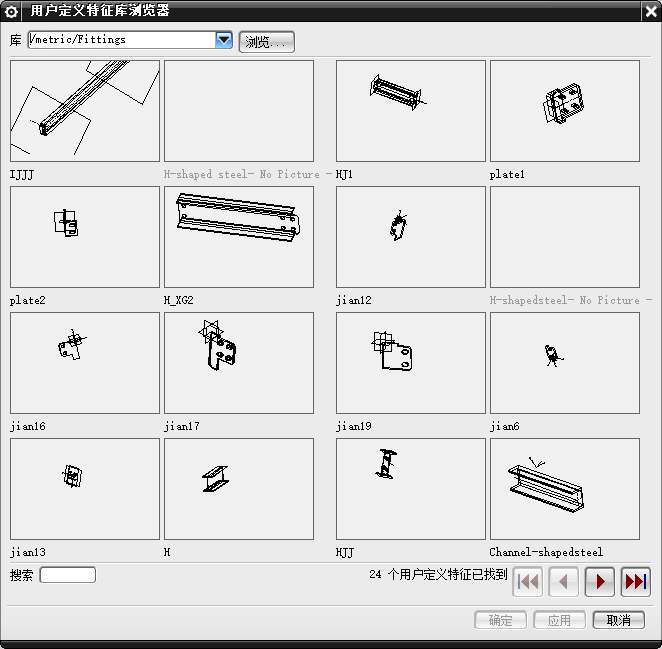Click the IJJJ label text
Screen dimensions: 662x649
pyautogui.click(x=22, y=174)
